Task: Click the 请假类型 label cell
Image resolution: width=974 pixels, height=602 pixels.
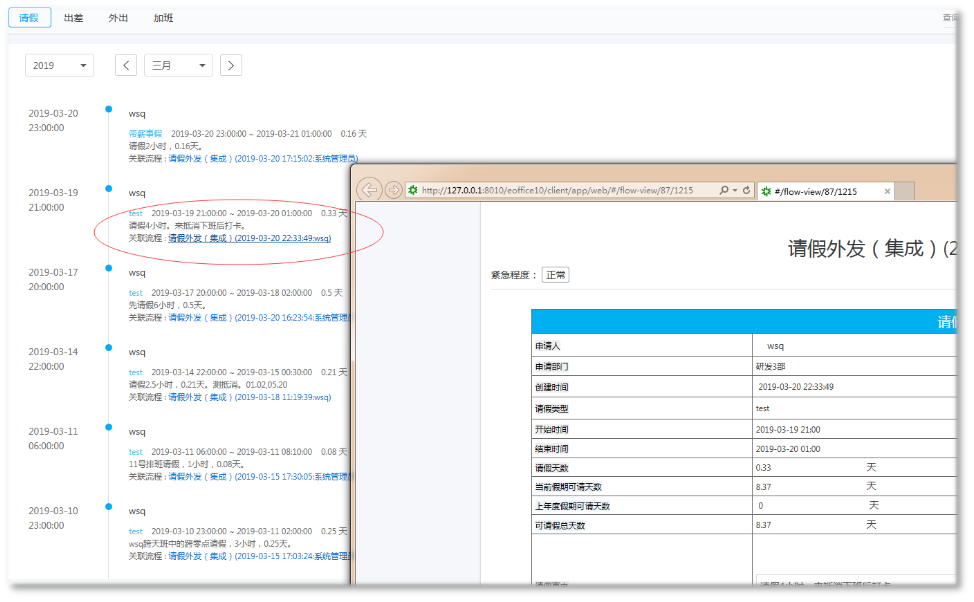Action: 642,408
